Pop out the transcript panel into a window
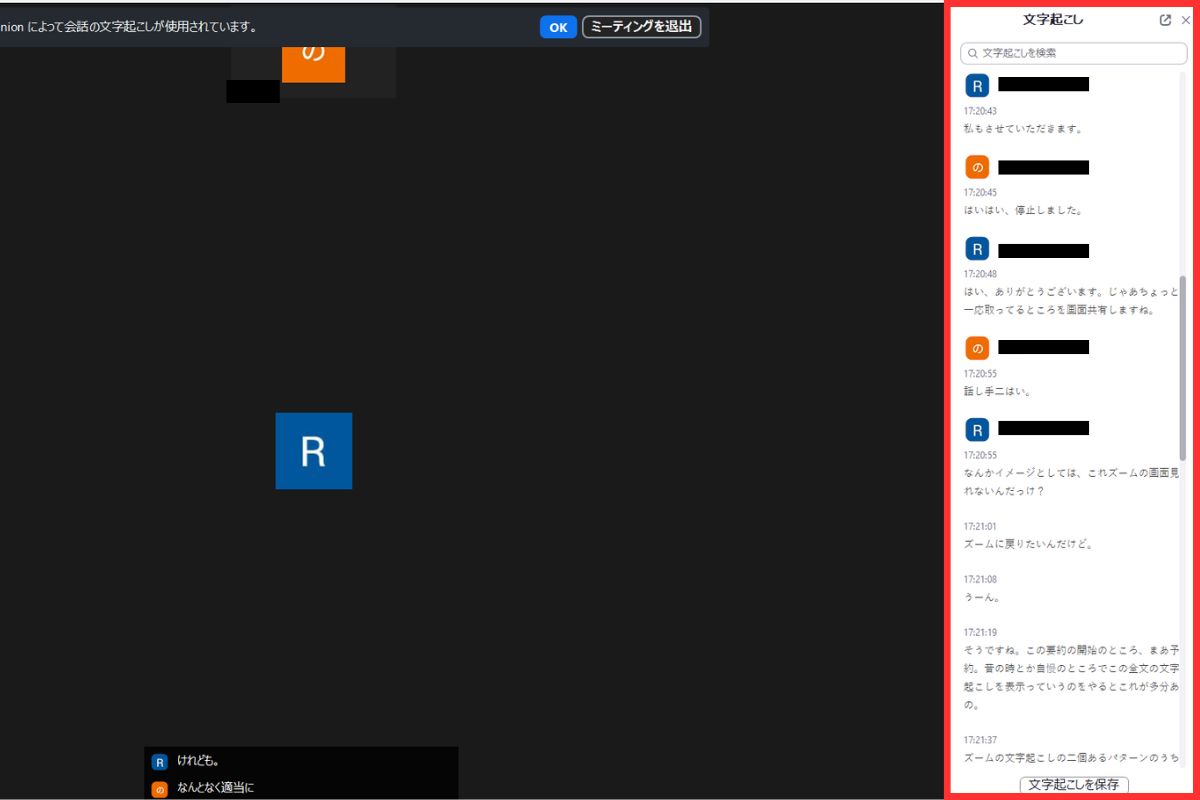Screen dimensions: 1200x800 click(1165, 20)
